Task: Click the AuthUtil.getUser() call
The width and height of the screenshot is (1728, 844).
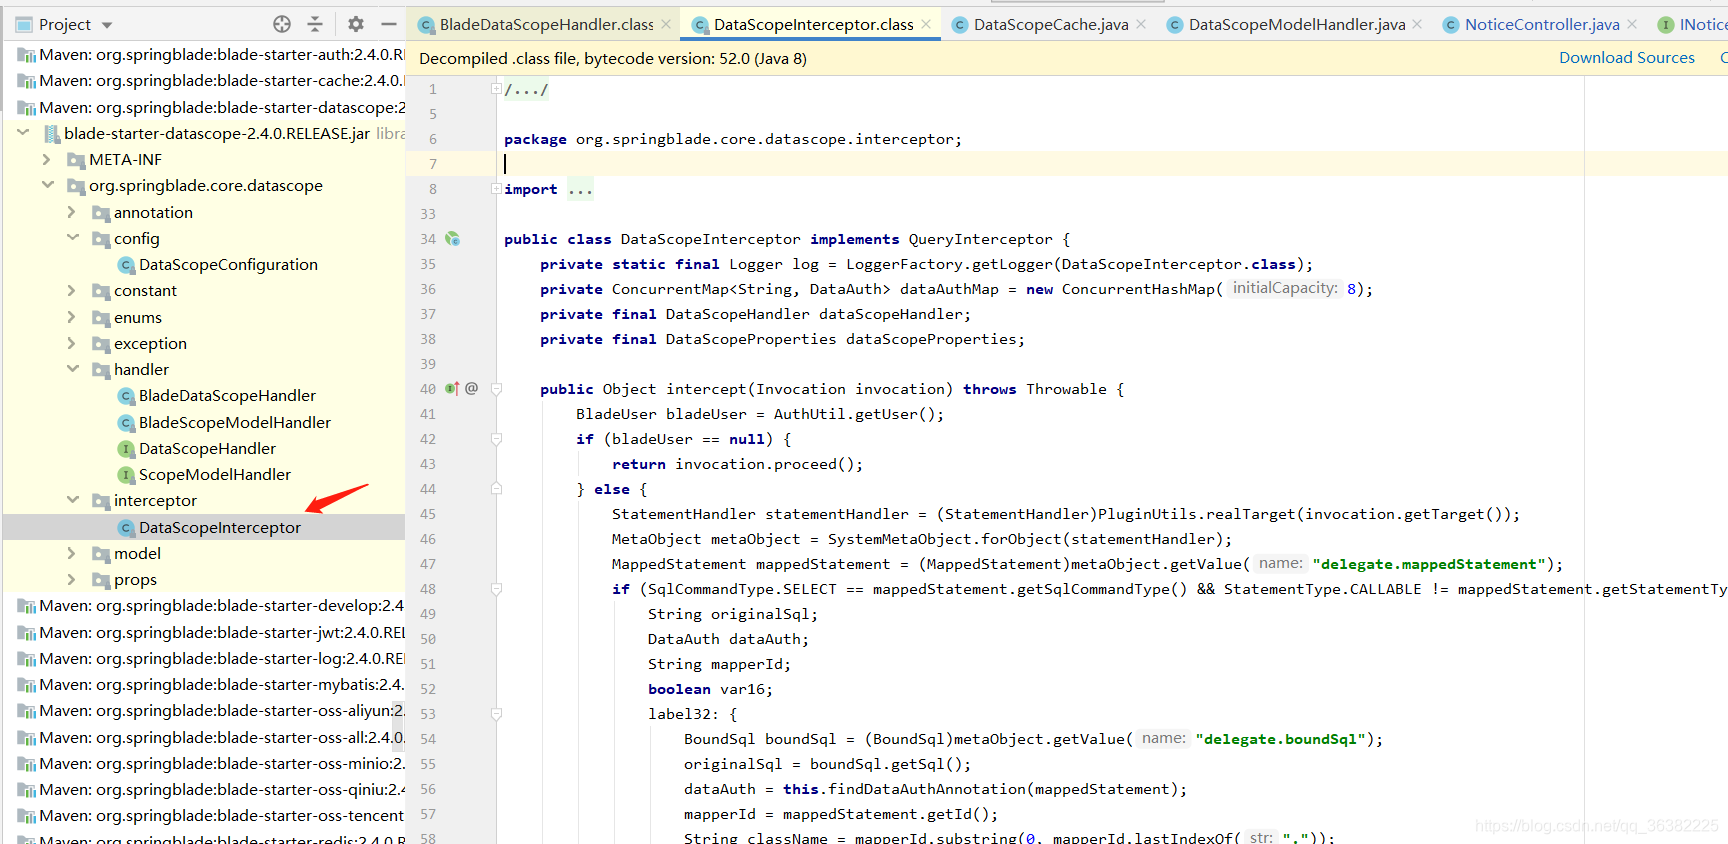Action: 854,414
